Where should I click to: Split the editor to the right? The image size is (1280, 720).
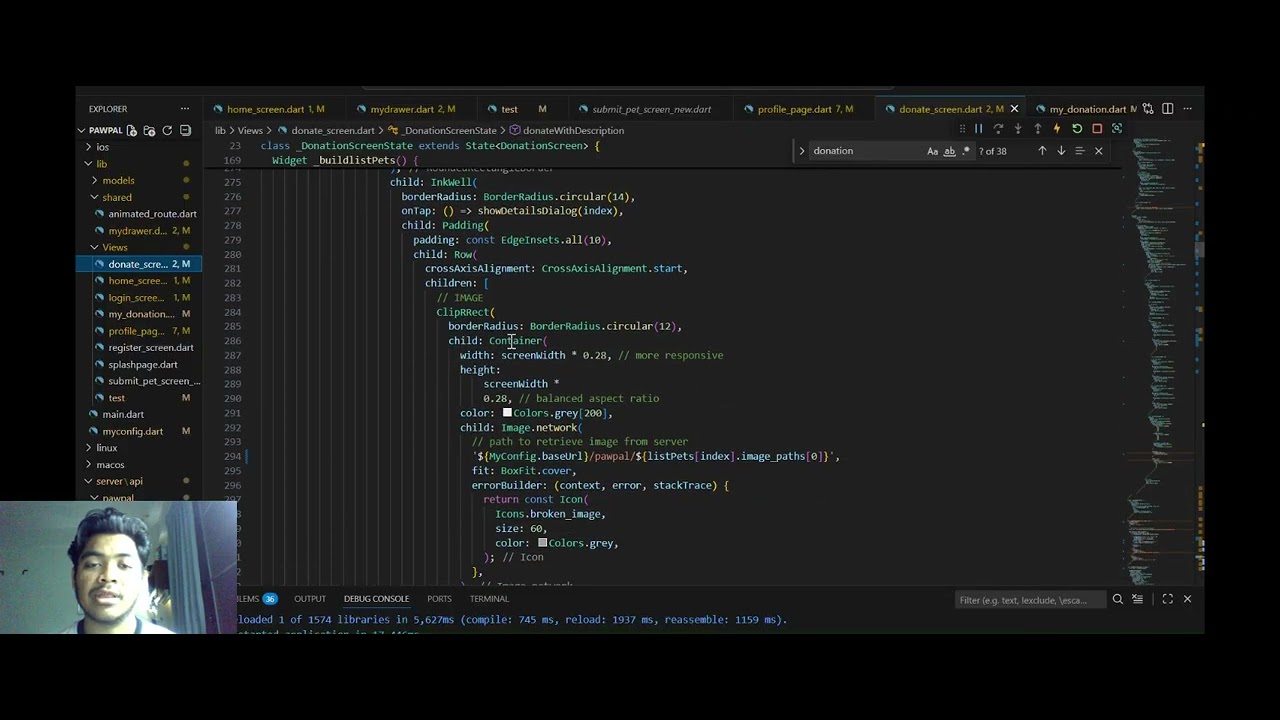click(1168, 109)
